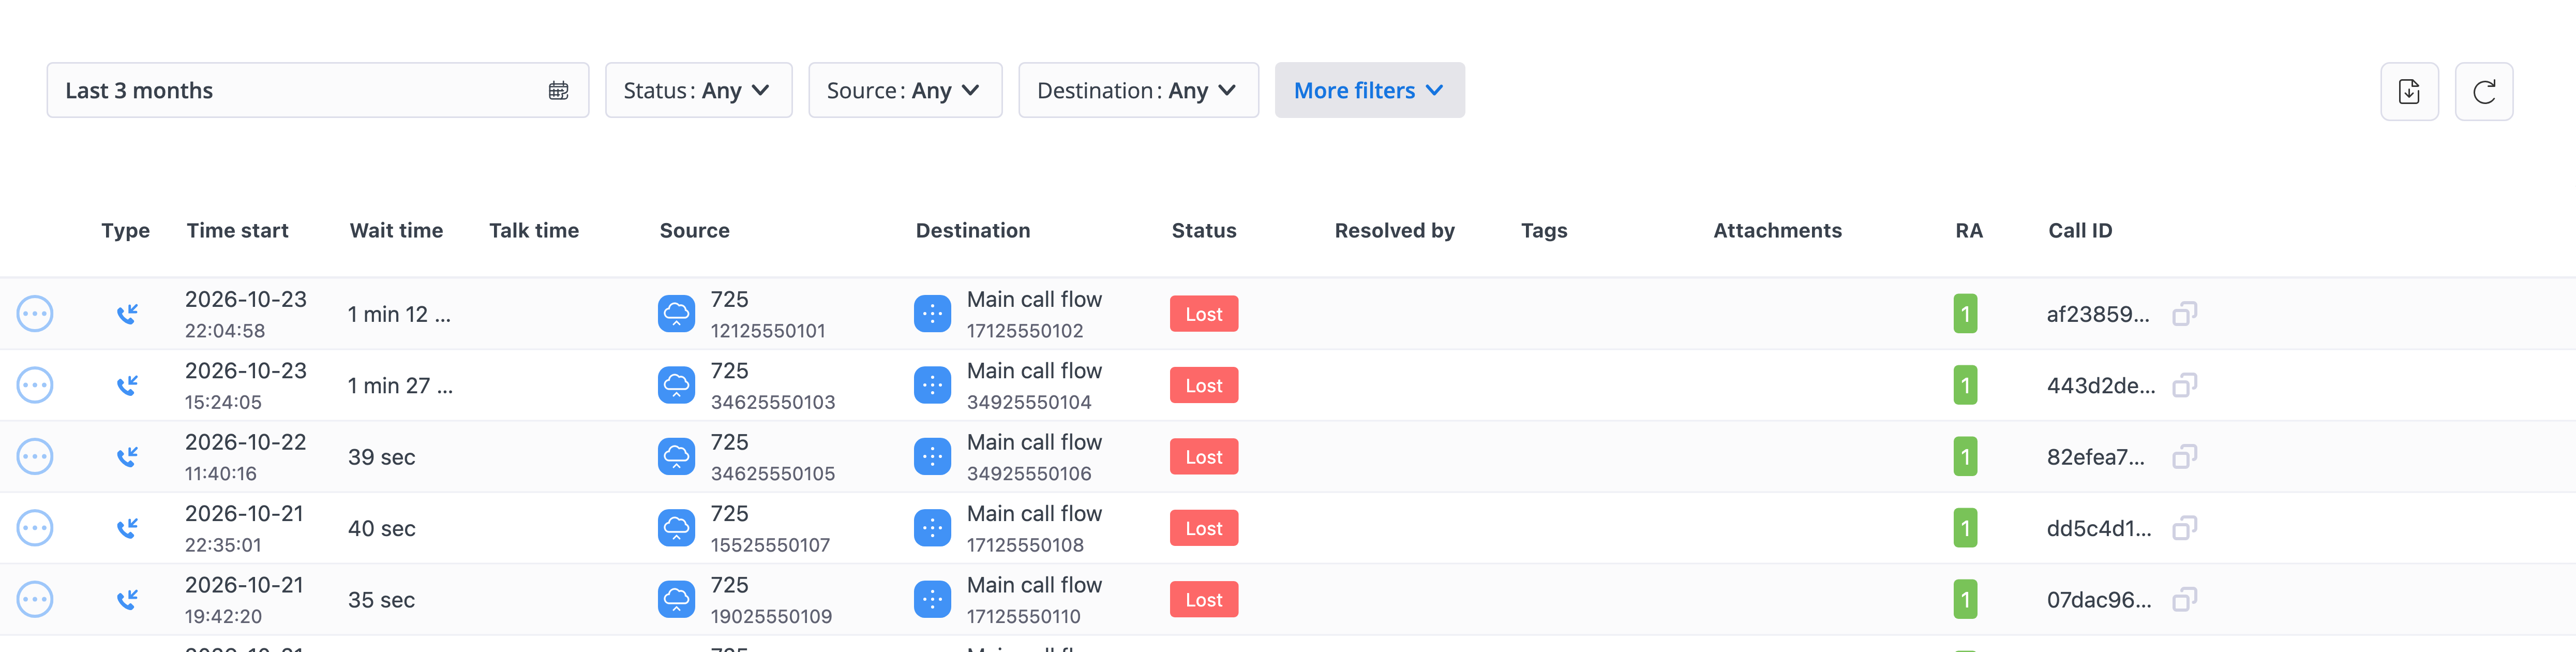Click destination number 34925550104
This screenshot has width=2576, height=652.
(1029, 402)
